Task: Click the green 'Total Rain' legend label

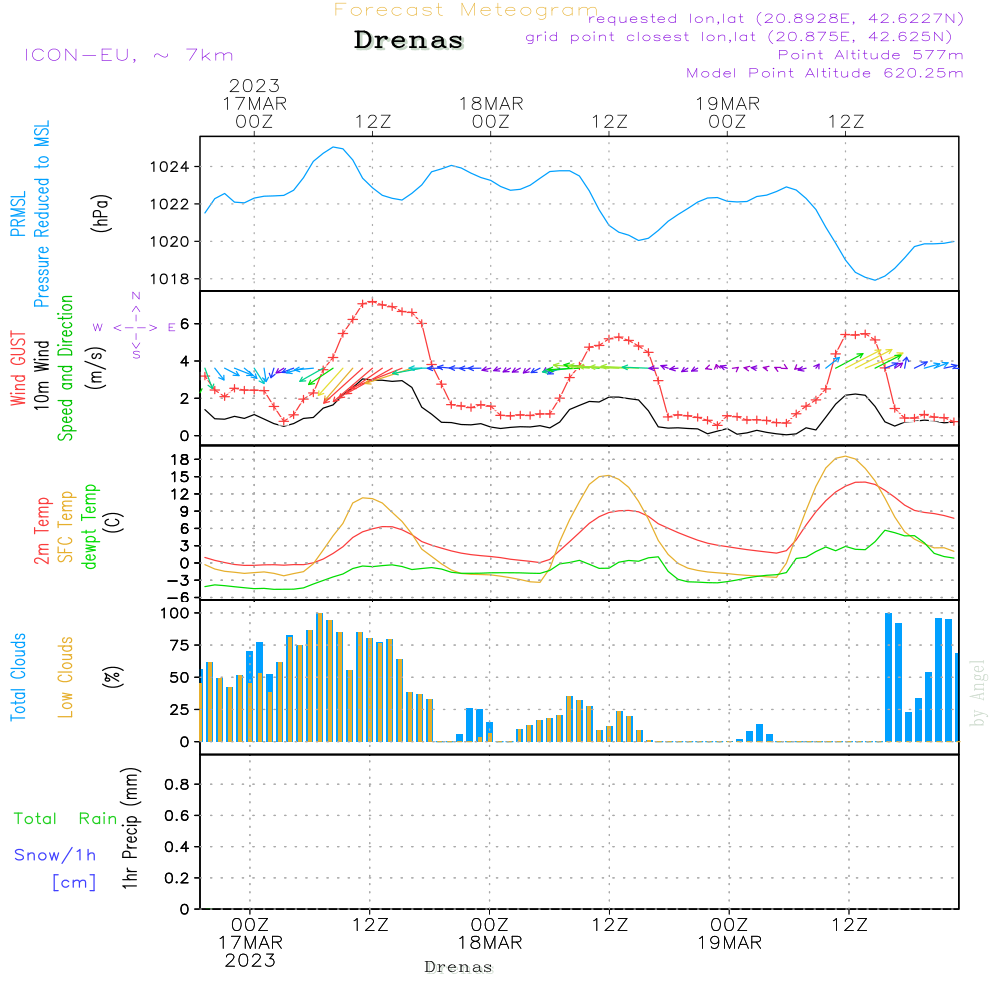Action: [x=66, y=818]
